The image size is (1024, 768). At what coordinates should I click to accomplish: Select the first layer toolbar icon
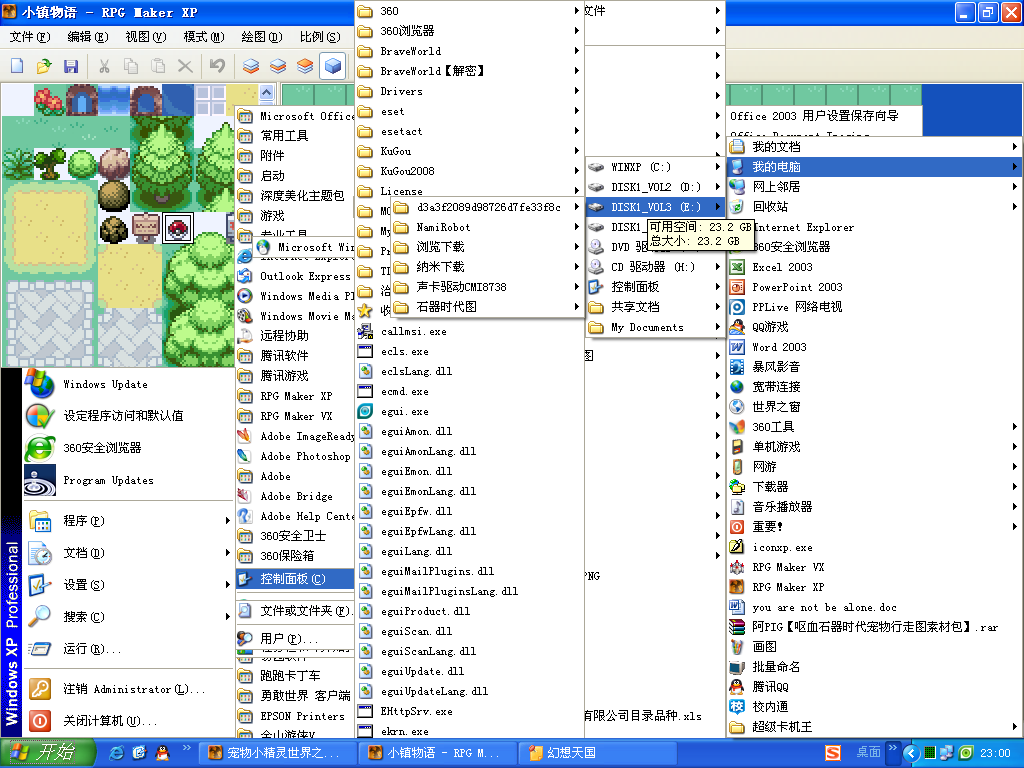click(251, 66)
